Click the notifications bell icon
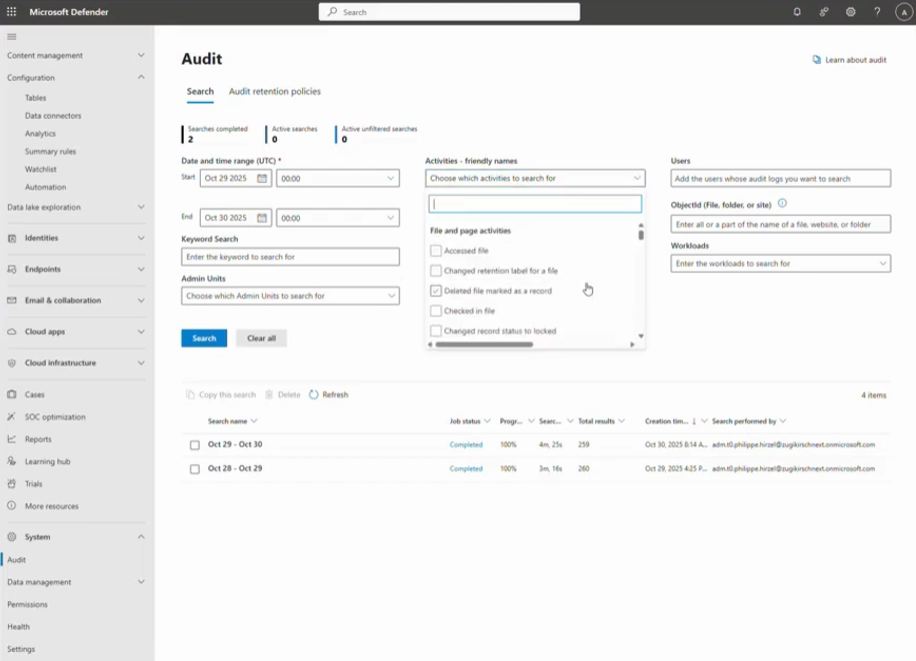Viewport: 916px width, 661px height. [x=797, y=12]
